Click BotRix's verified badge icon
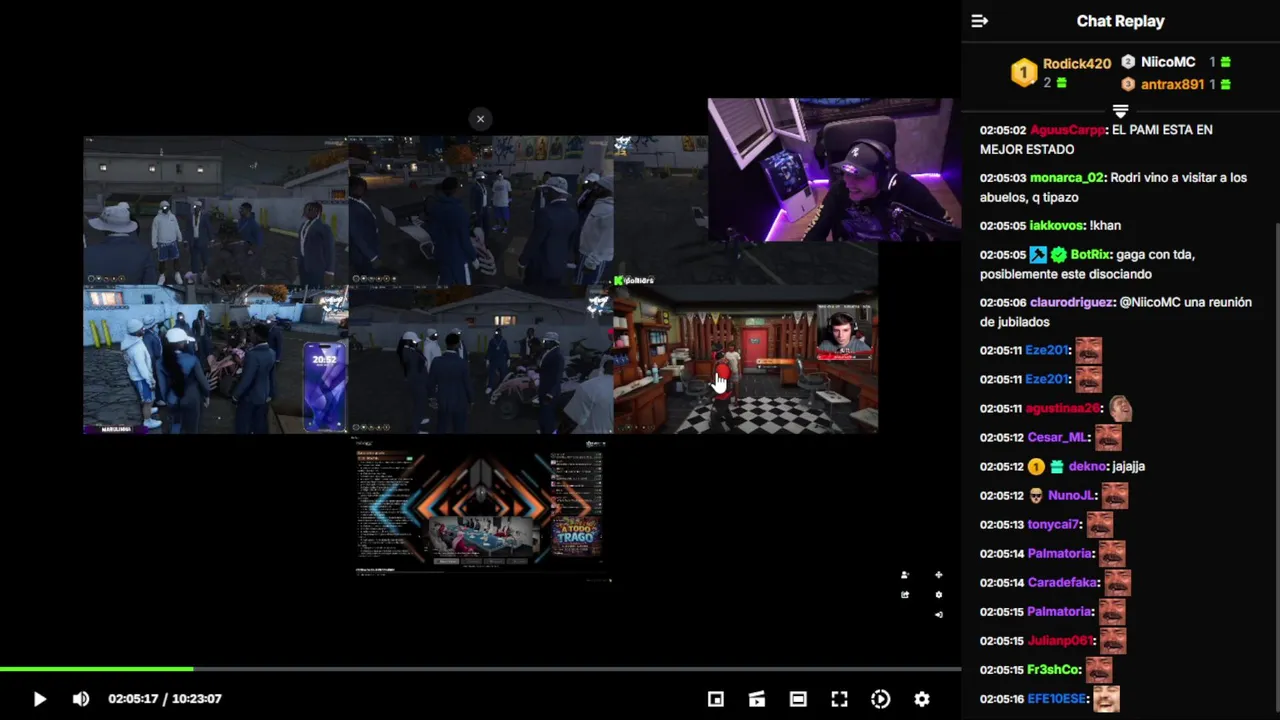Image resolution: width=1280 pixels, height=720 pixels. pos(1059,255)
